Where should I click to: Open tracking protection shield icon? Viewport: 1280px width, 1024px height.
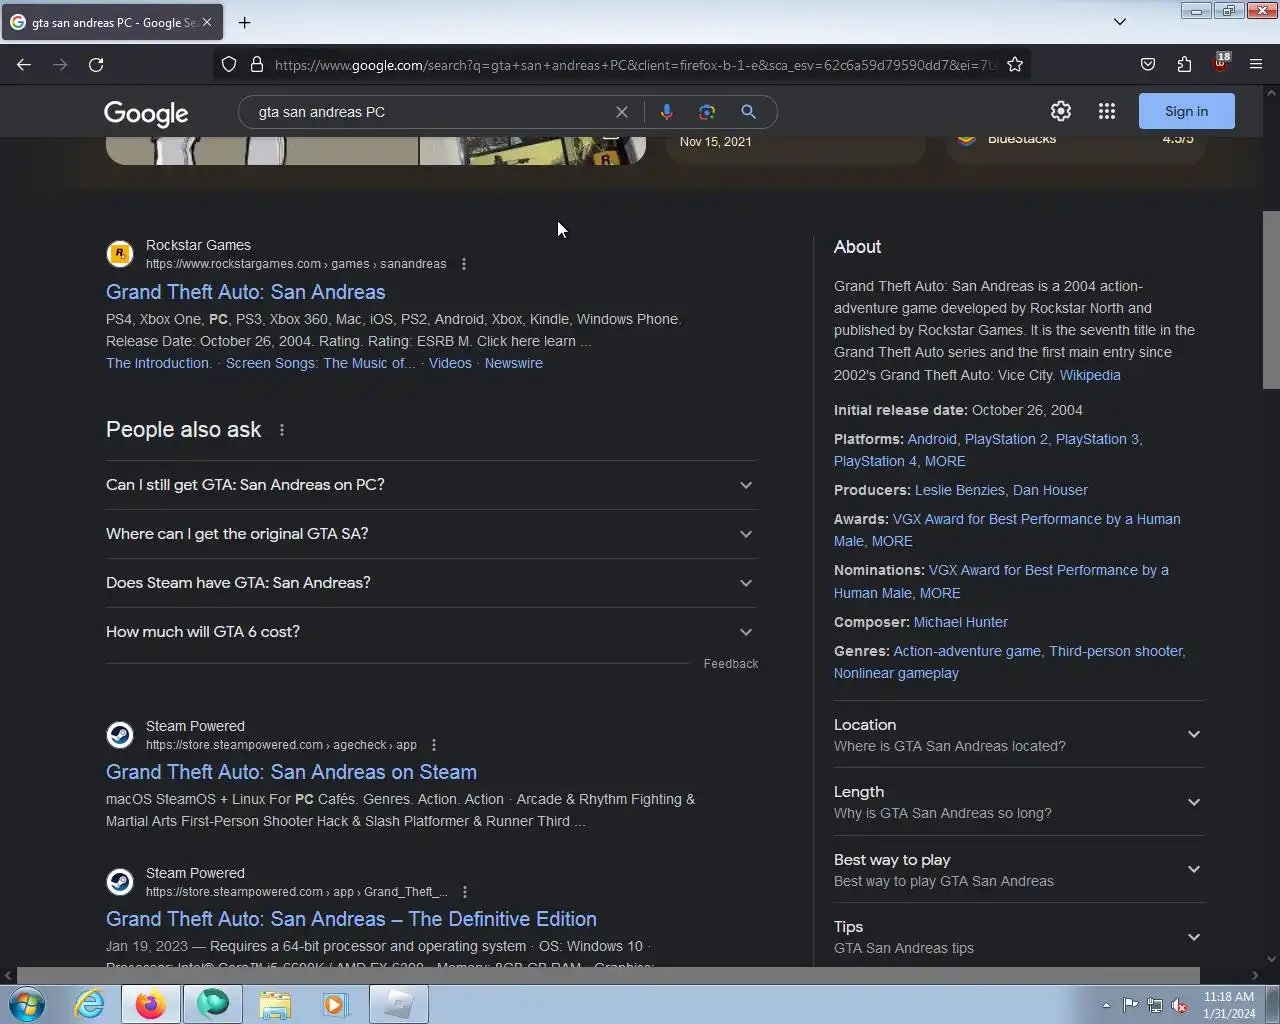229,64
